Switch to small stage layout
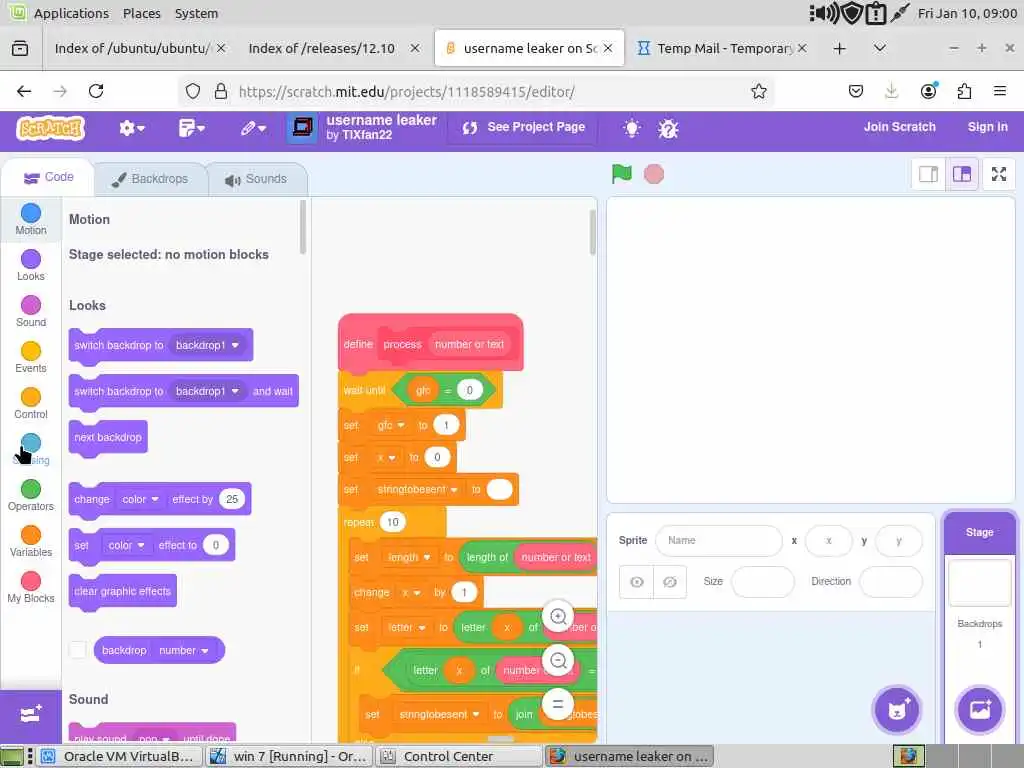This screenshot has width=1024, height=768. click(928, 174)
